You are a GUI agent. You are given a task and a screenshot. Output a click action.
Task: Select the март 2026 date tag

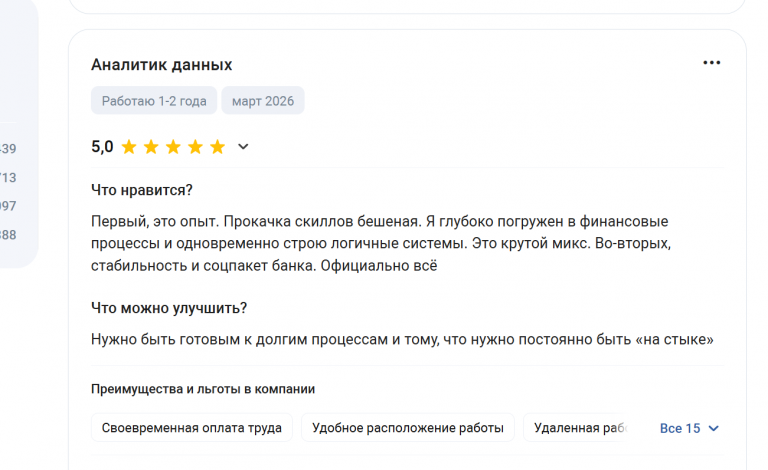263,101
